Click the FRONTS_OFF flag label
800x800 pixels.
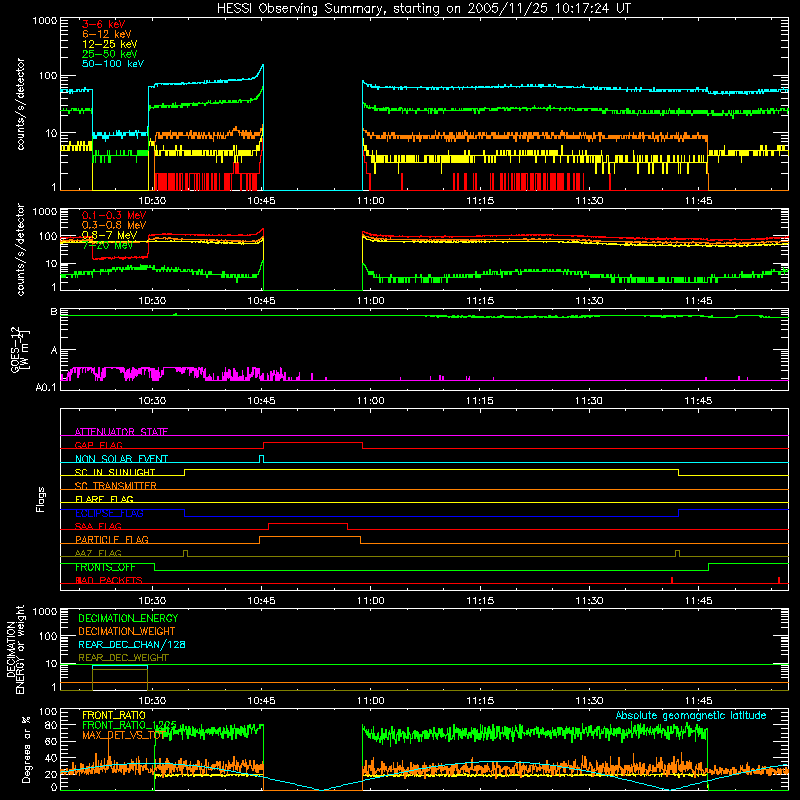105,567
